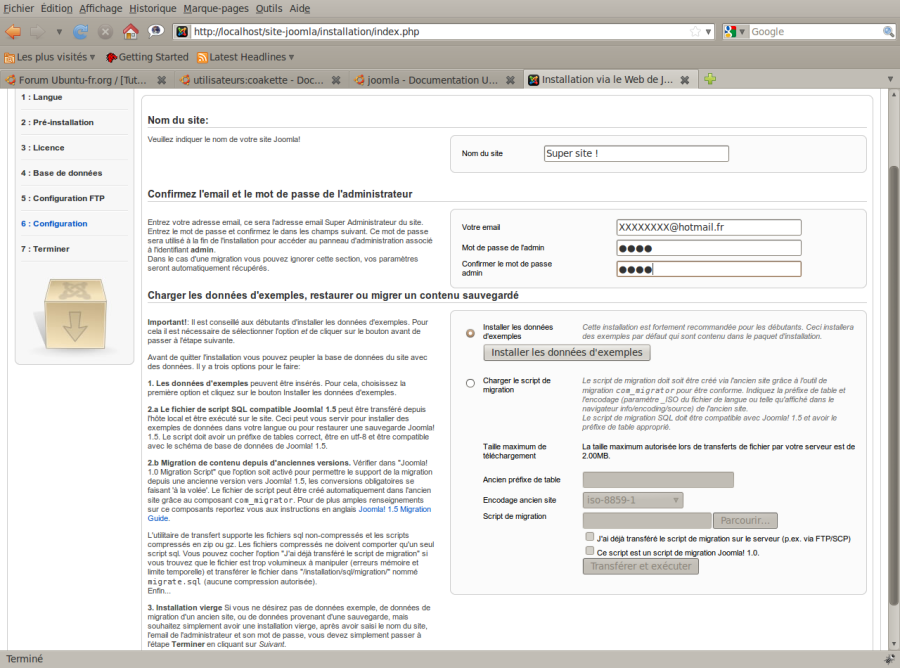This screenshot has width=900, height=668.
Task: Select Installer les données d'exemples radio
Action: tap(470, 333)
